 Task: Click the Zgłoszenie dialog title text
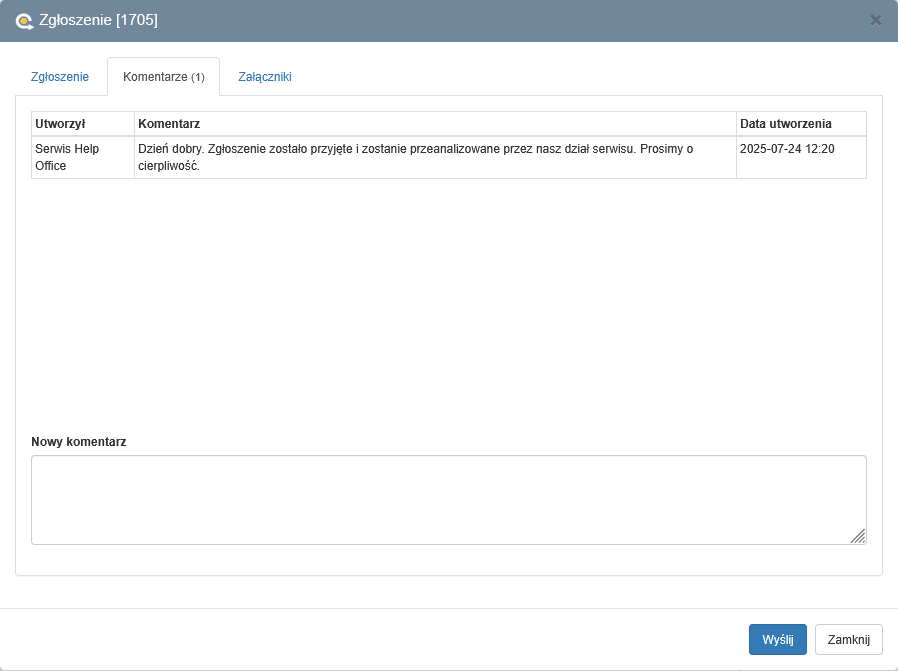pyautogui.click(x=76, y=20)
